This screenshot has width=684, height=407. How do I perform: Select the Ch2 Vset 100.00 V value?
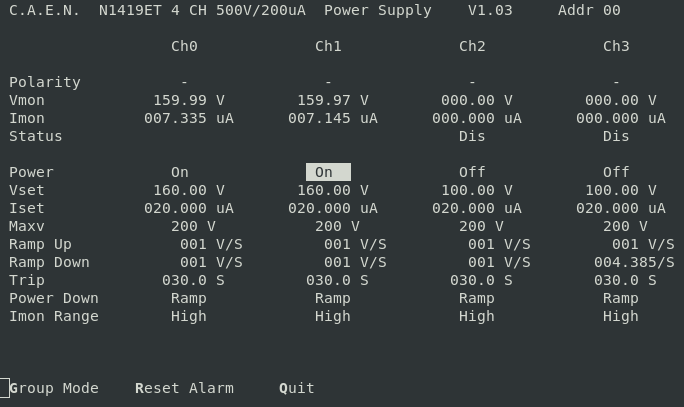[x=476, y=190]
